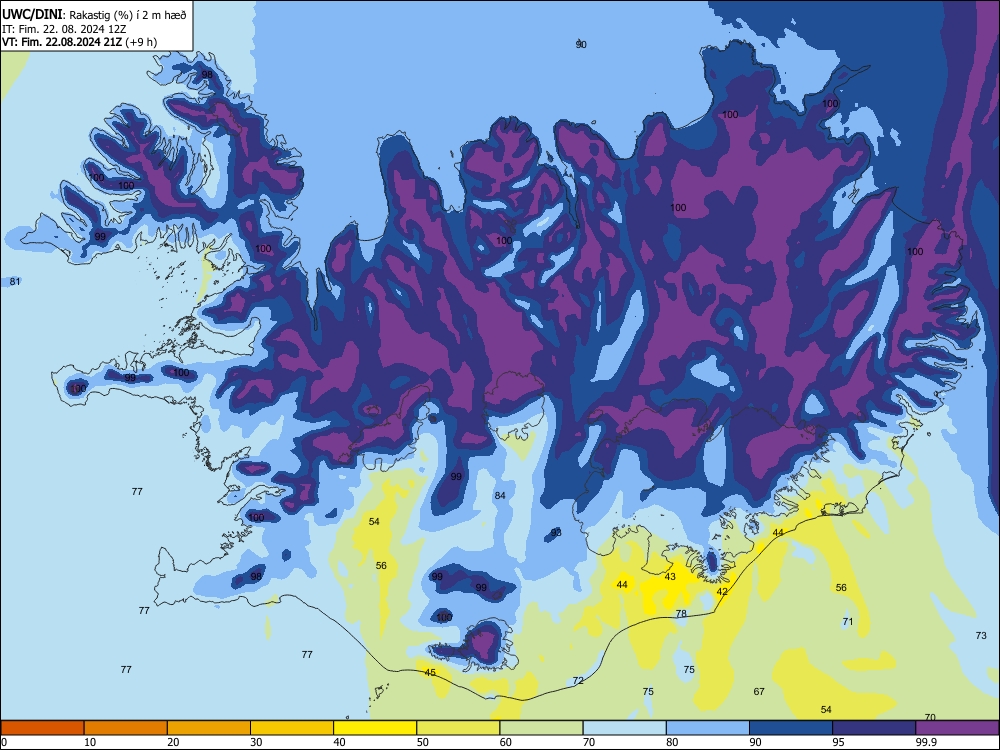The width and height of the screenshot is (1000, 750).
Task: Pick the dark blue 90–95 legend swatch
Action: pos(791,728)
